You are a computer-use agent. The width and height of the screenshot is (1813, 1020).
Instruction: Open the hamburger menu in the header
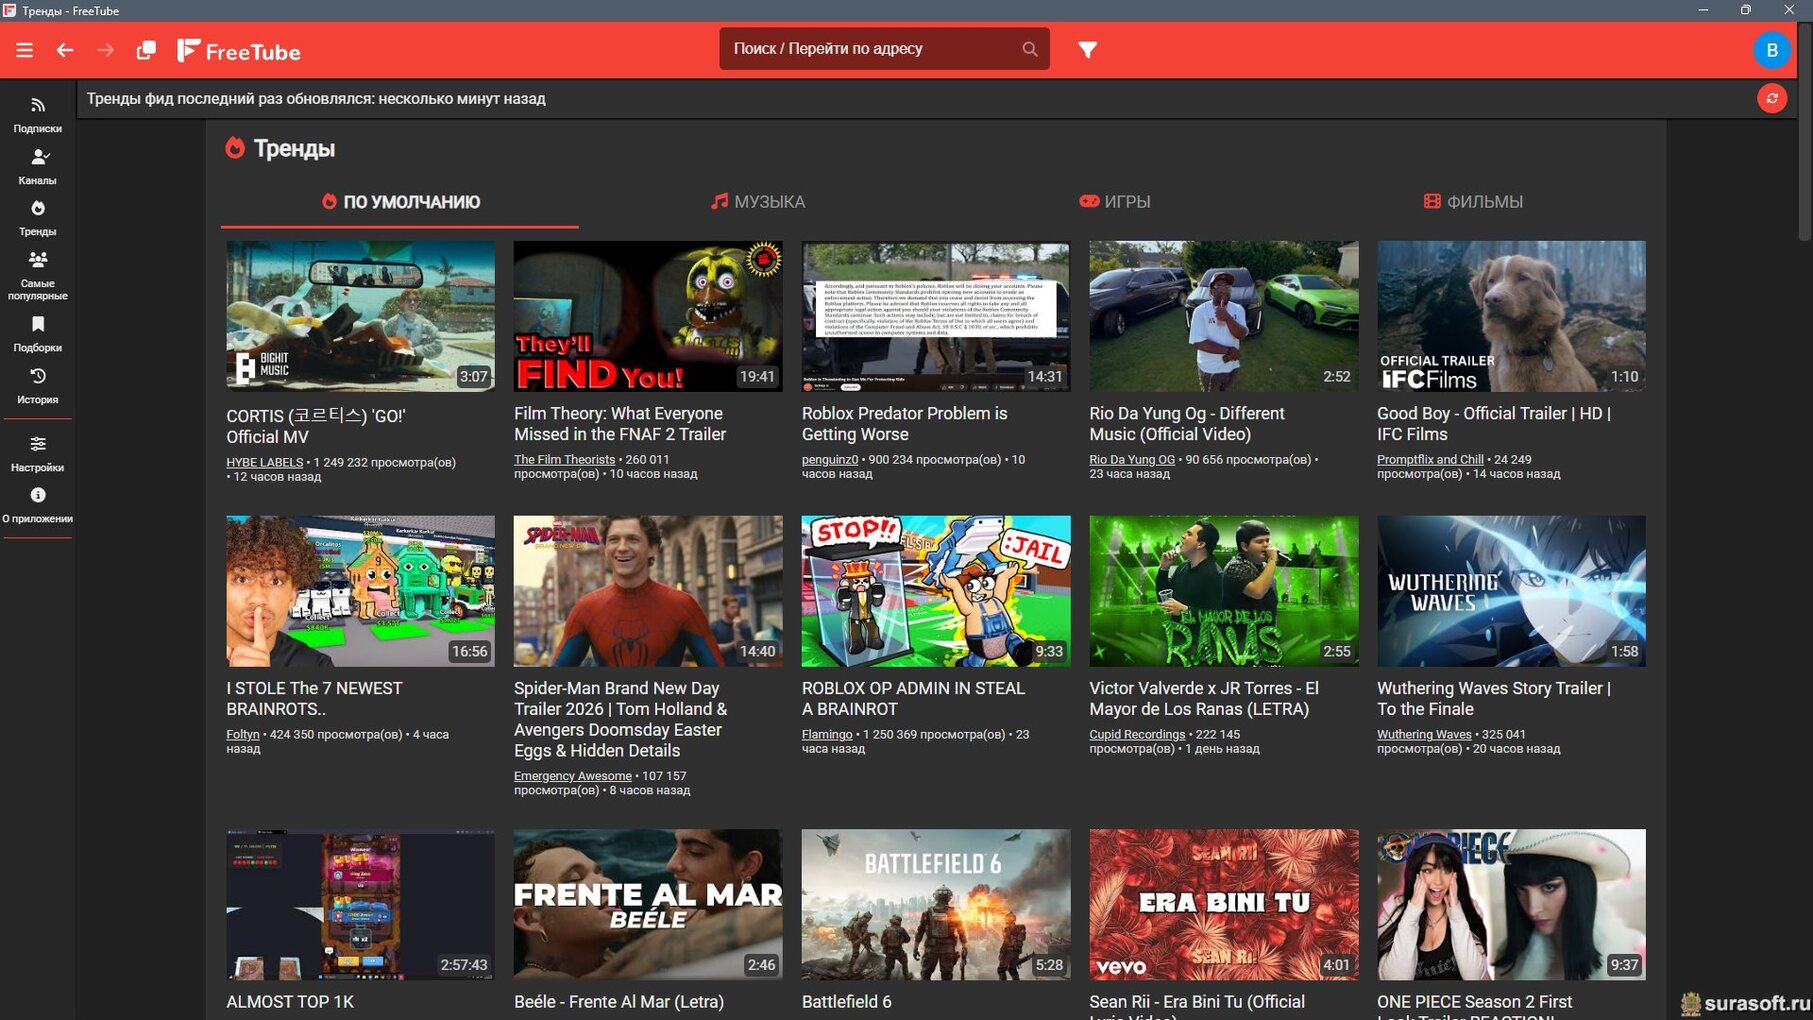point(24,50)
